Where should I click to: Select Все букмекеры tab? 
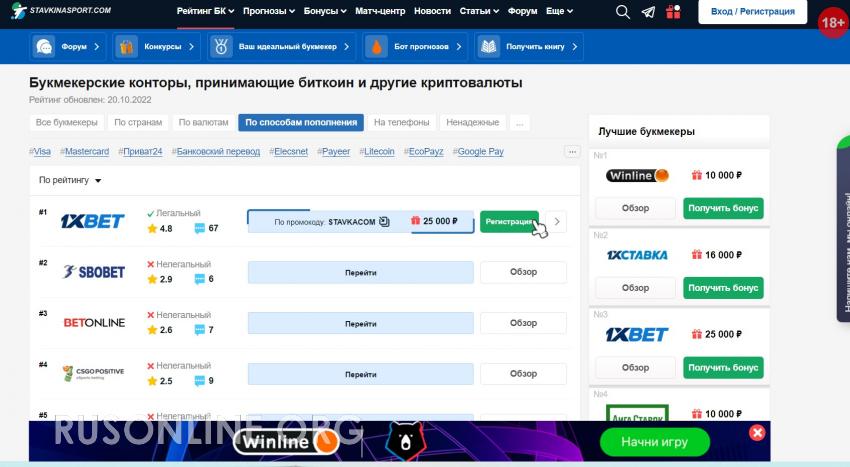point(67,123)
